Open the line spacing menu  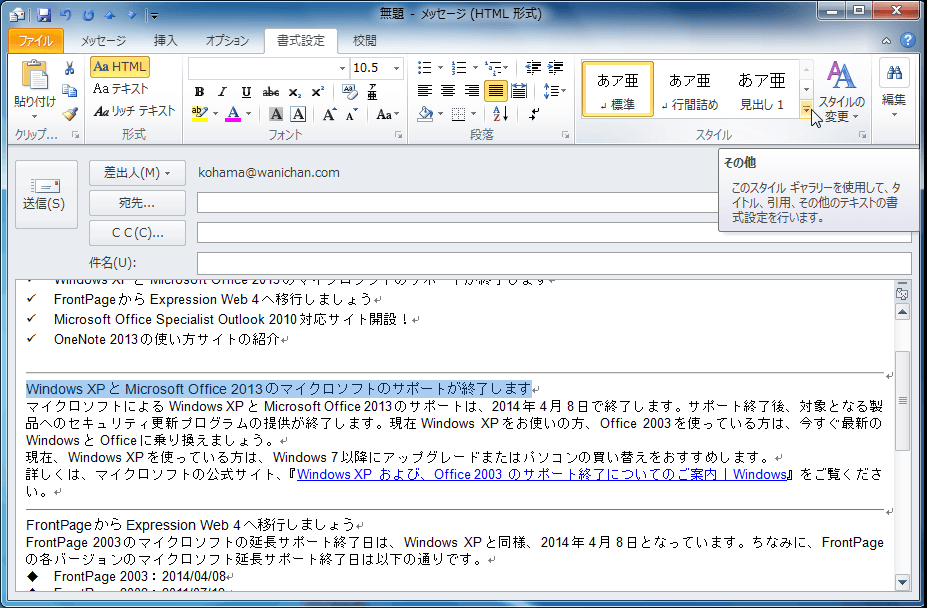(554, 90)
